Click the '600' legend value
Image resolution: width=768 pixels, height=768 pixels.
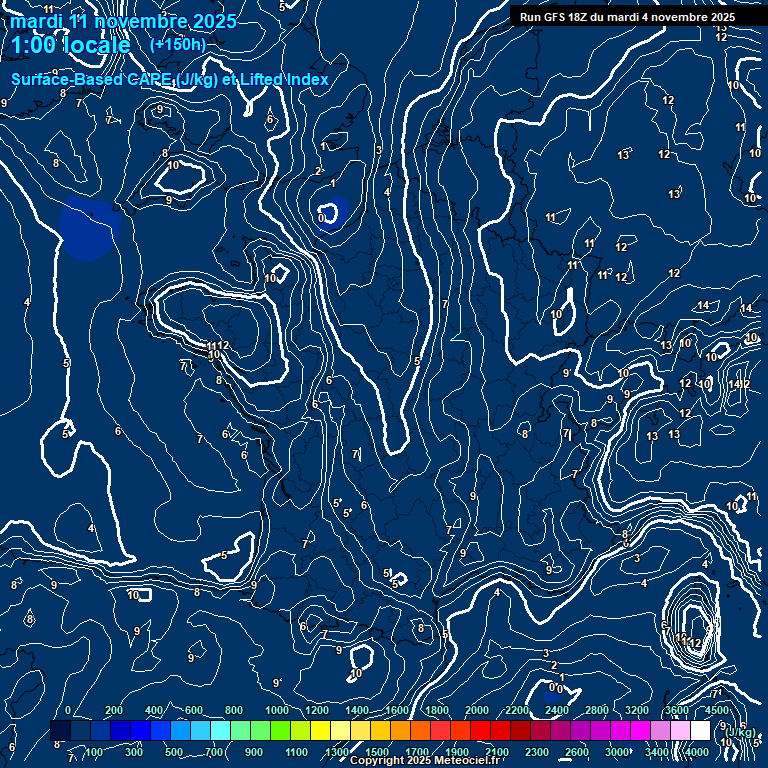[194, 710]
